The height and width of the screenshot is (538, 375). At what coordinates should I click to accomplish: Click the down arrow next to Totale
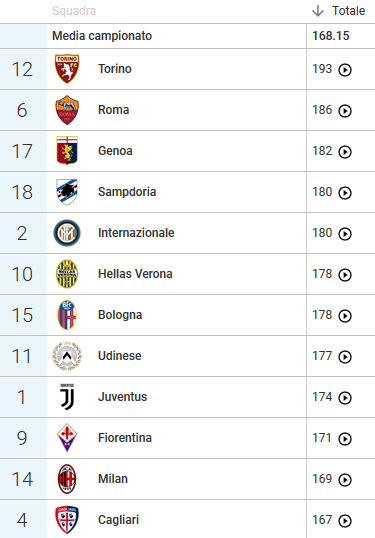pos(318,11)
